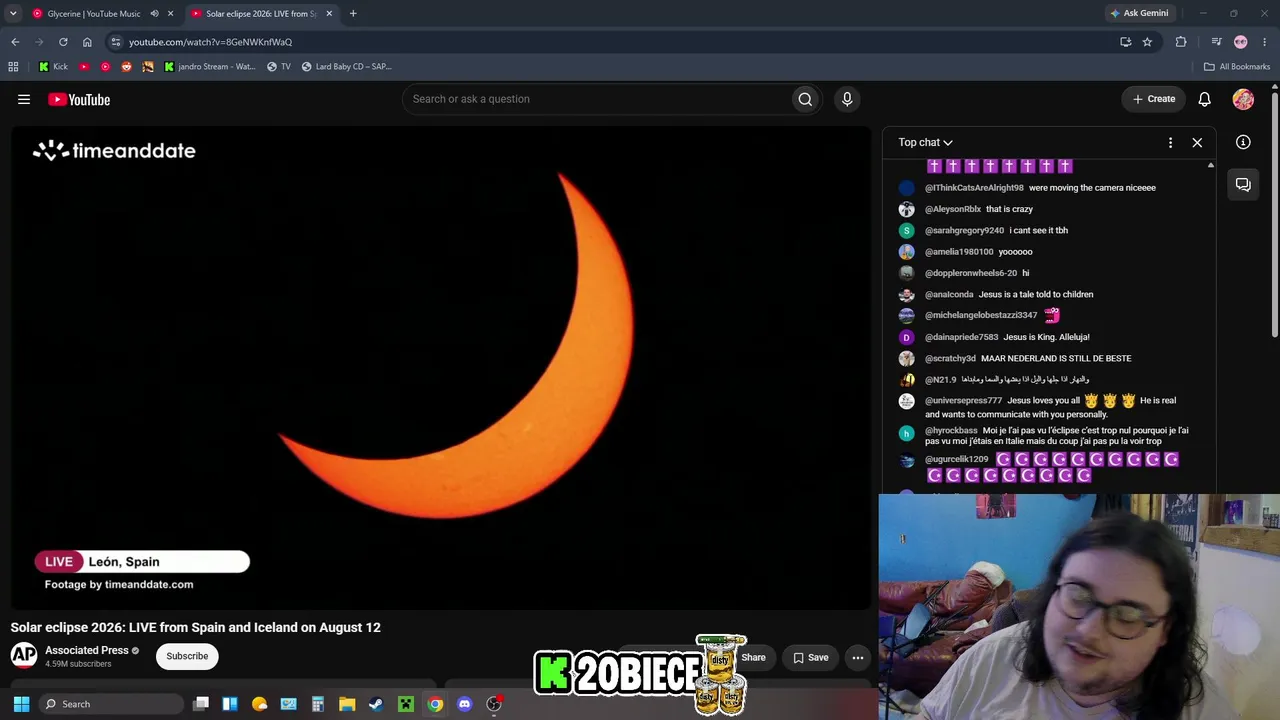Open the jandro Stream bookmark
Image resolution: width=1280 pixels, height=720 pixels.
point(210,67)
